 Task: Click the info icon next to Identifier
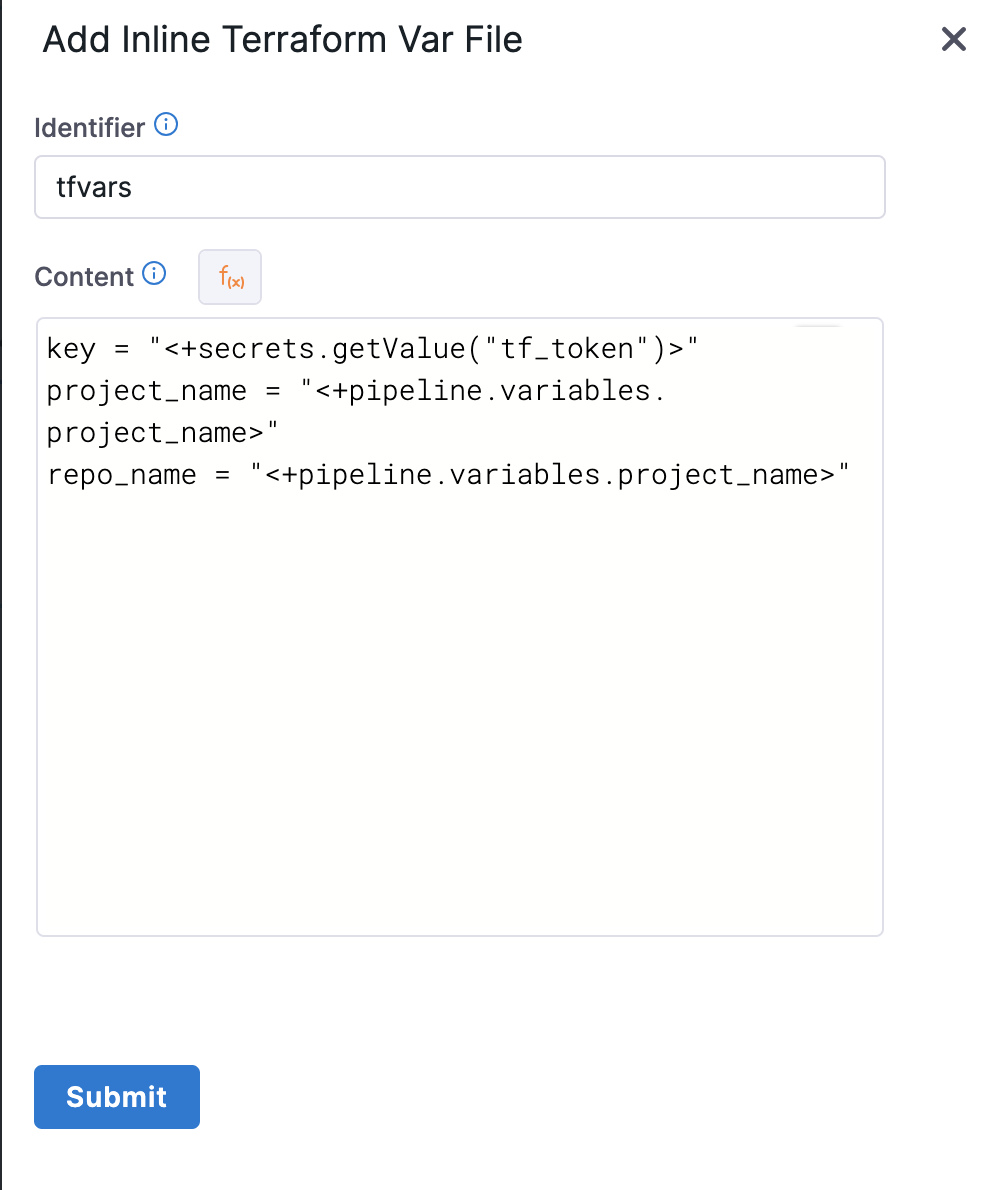coord(168,126)
